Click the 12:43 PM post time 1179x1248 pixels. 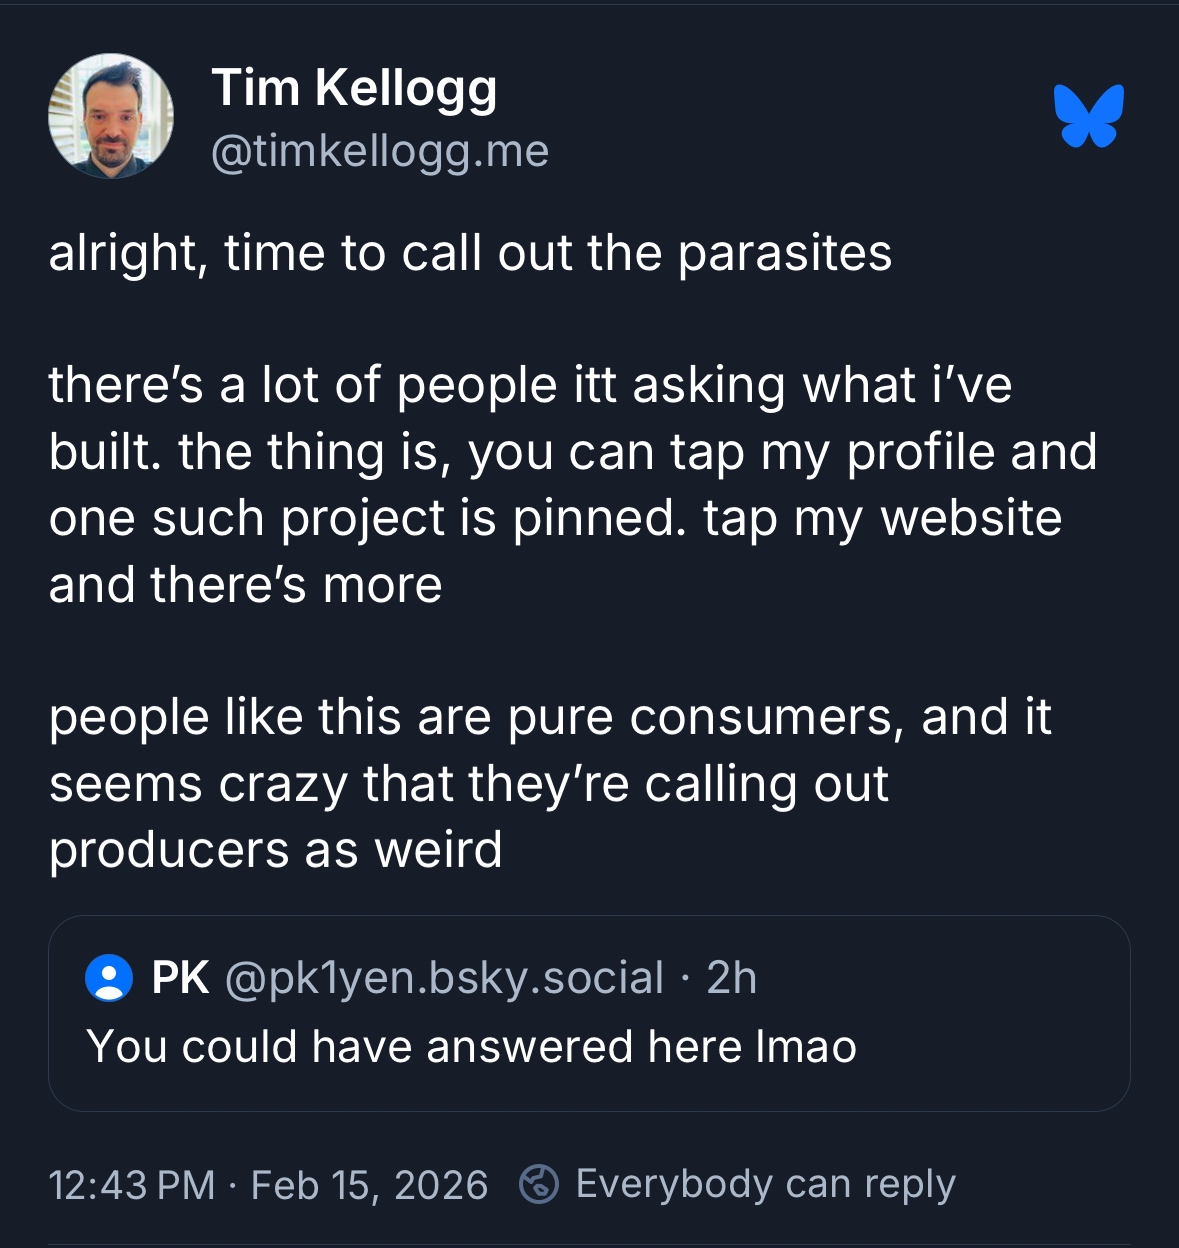point(131,1185)
